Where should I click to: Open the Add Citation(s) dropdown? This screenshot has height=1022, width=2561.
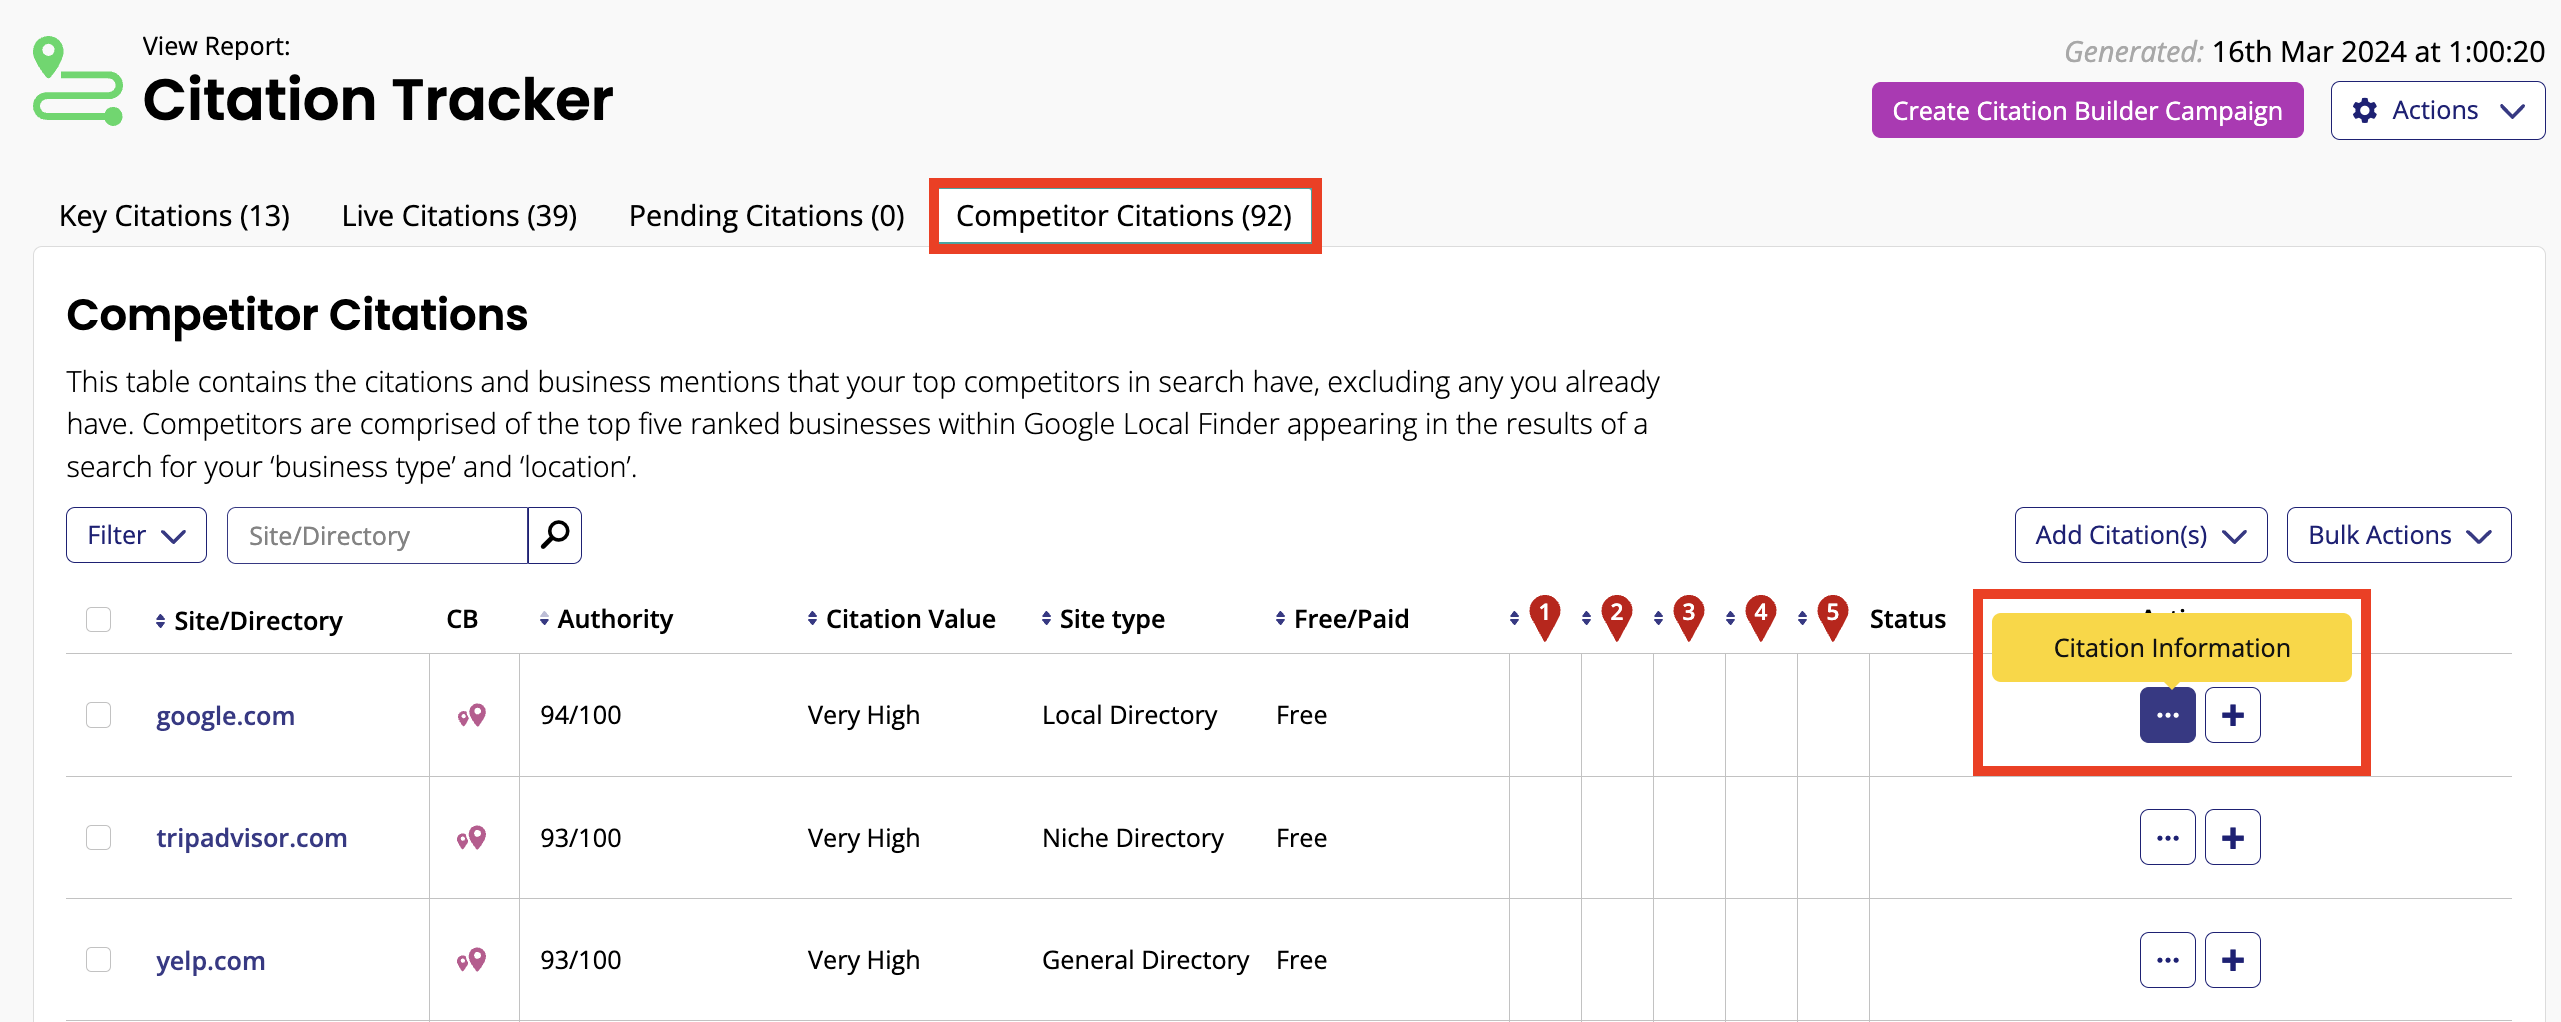coord(2140,534)
